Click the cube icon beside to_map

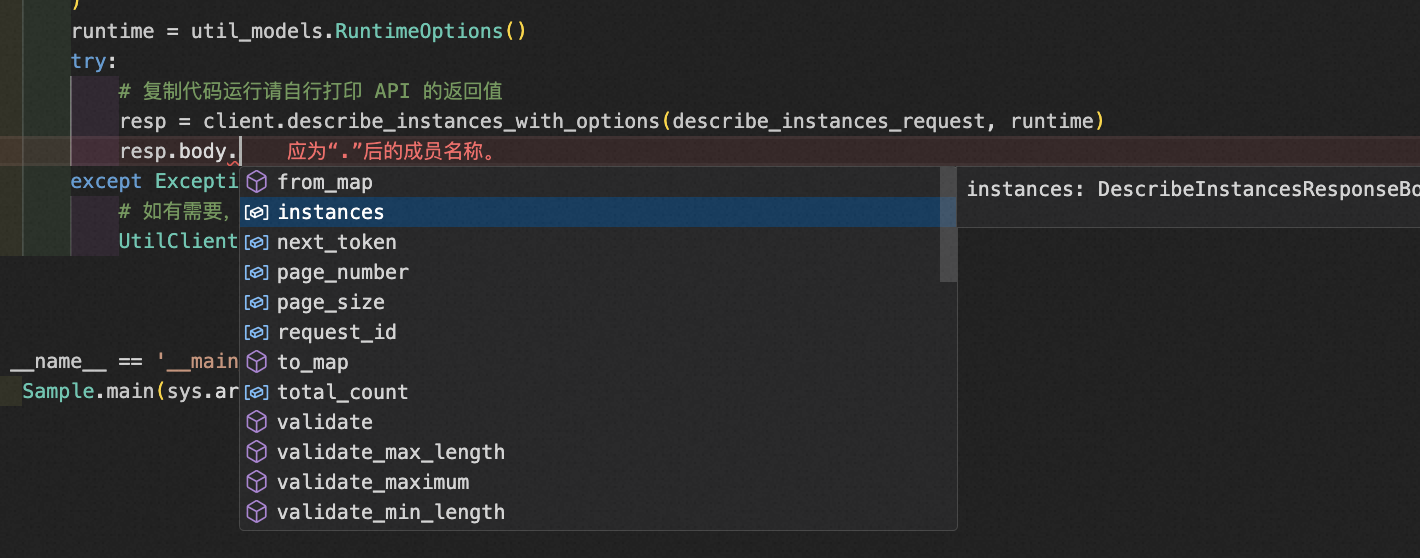257,362
